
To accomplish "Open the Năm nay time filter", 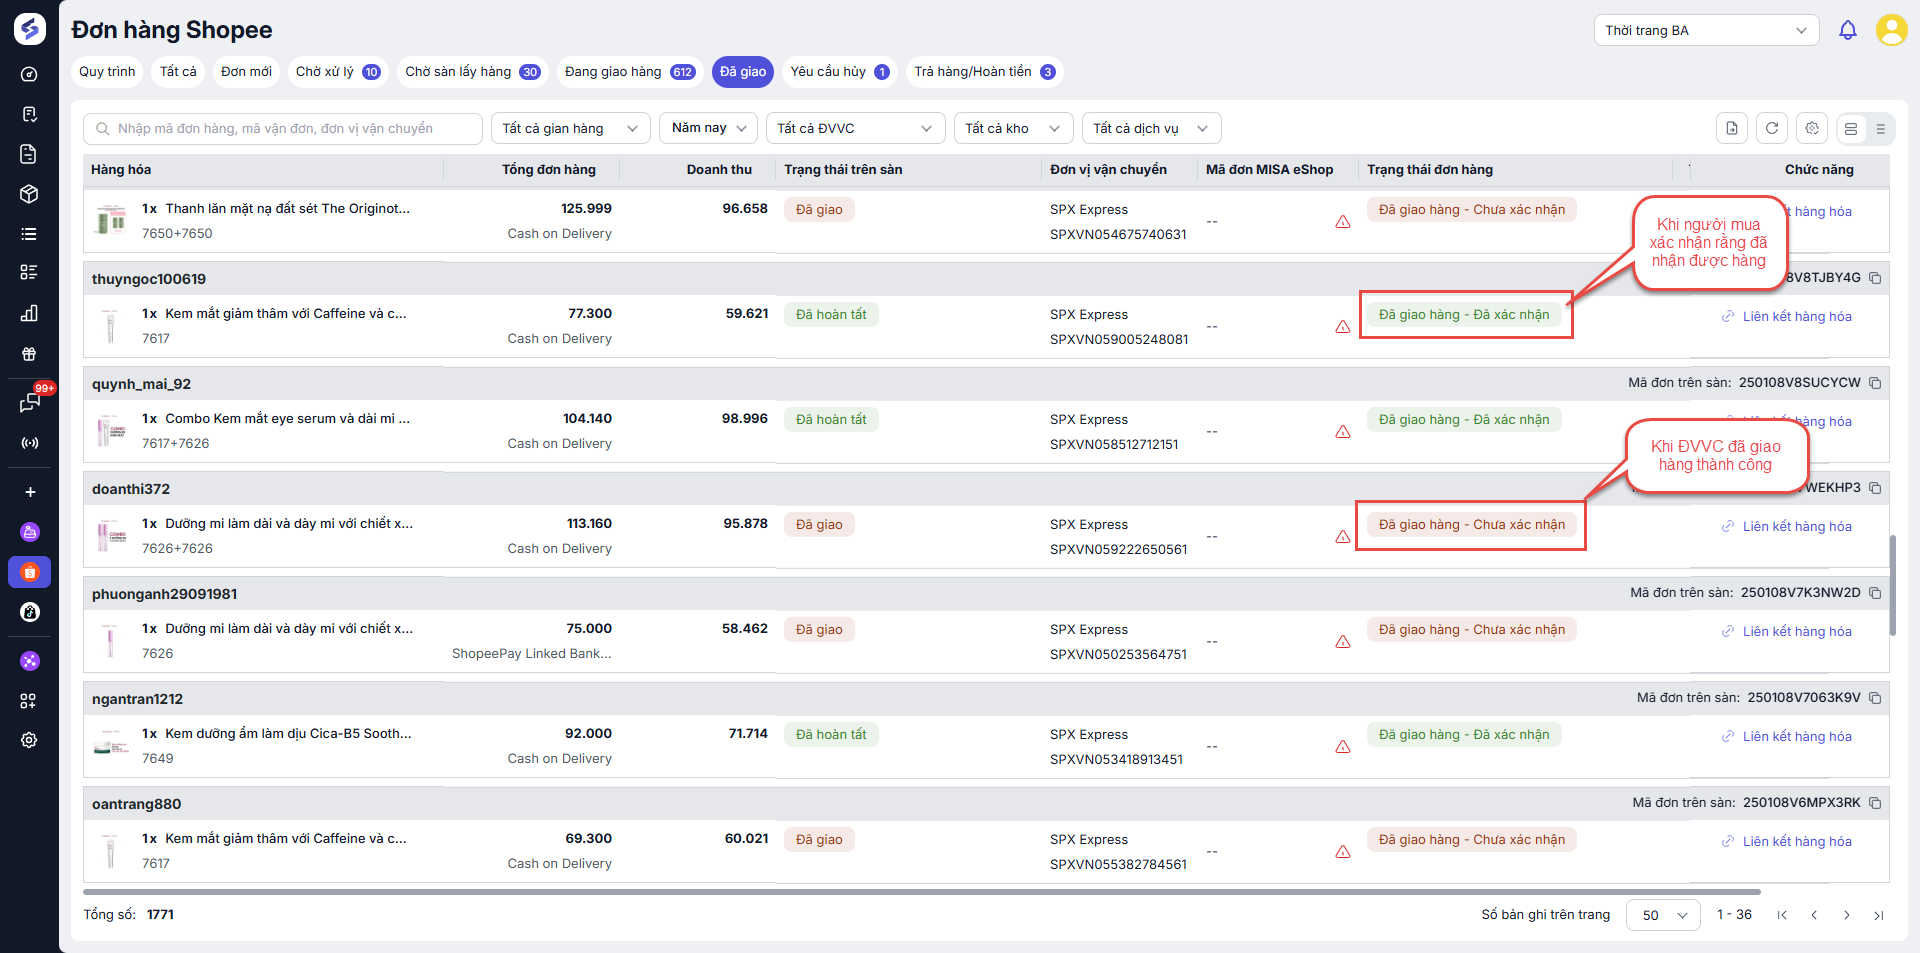I will [x=708, y=128].
